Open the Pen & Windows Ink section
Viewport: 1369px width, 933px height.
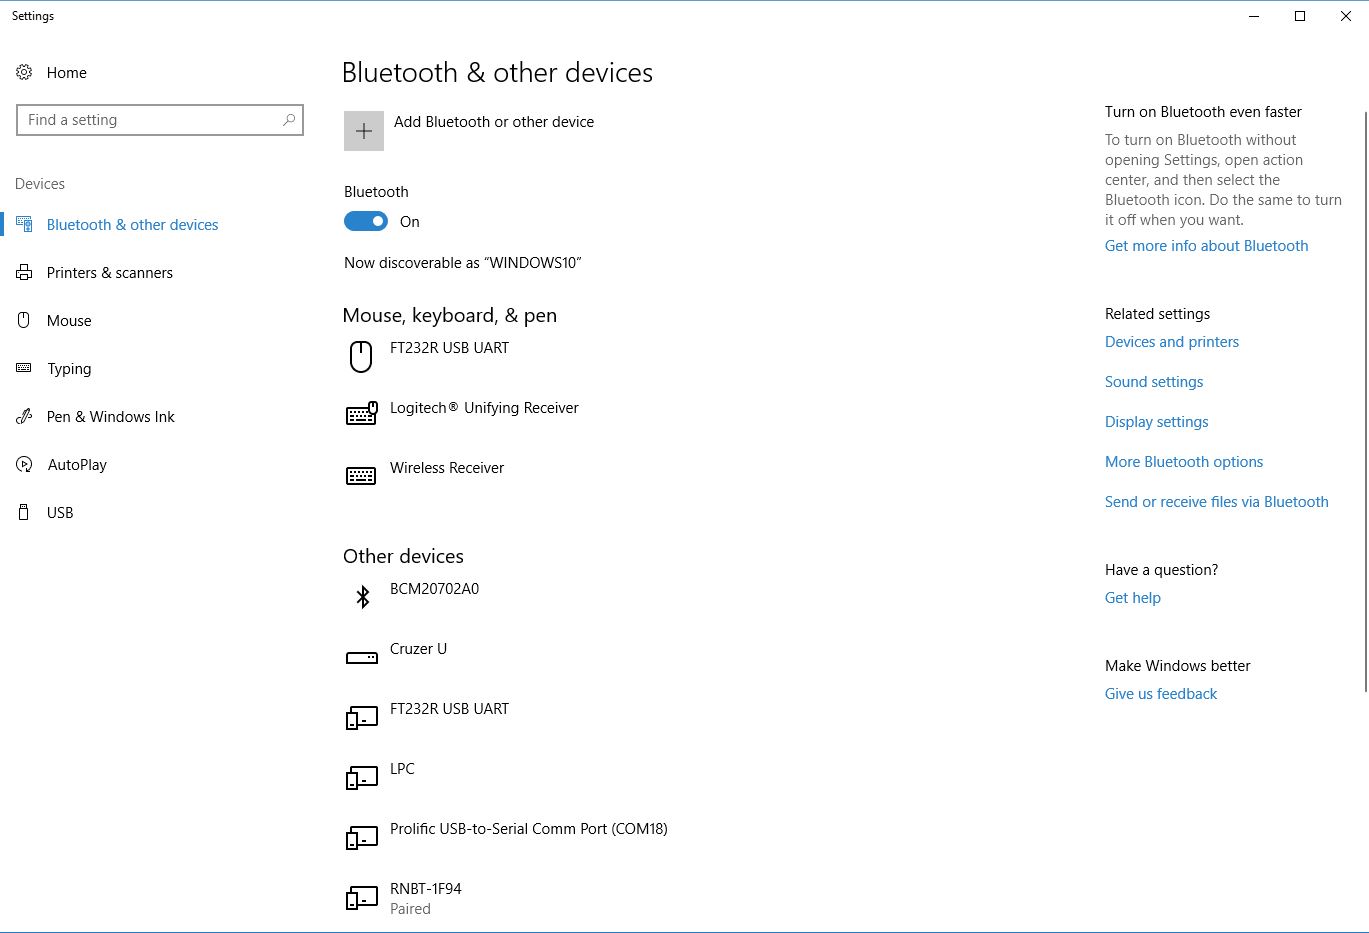[x=110, y=416]
